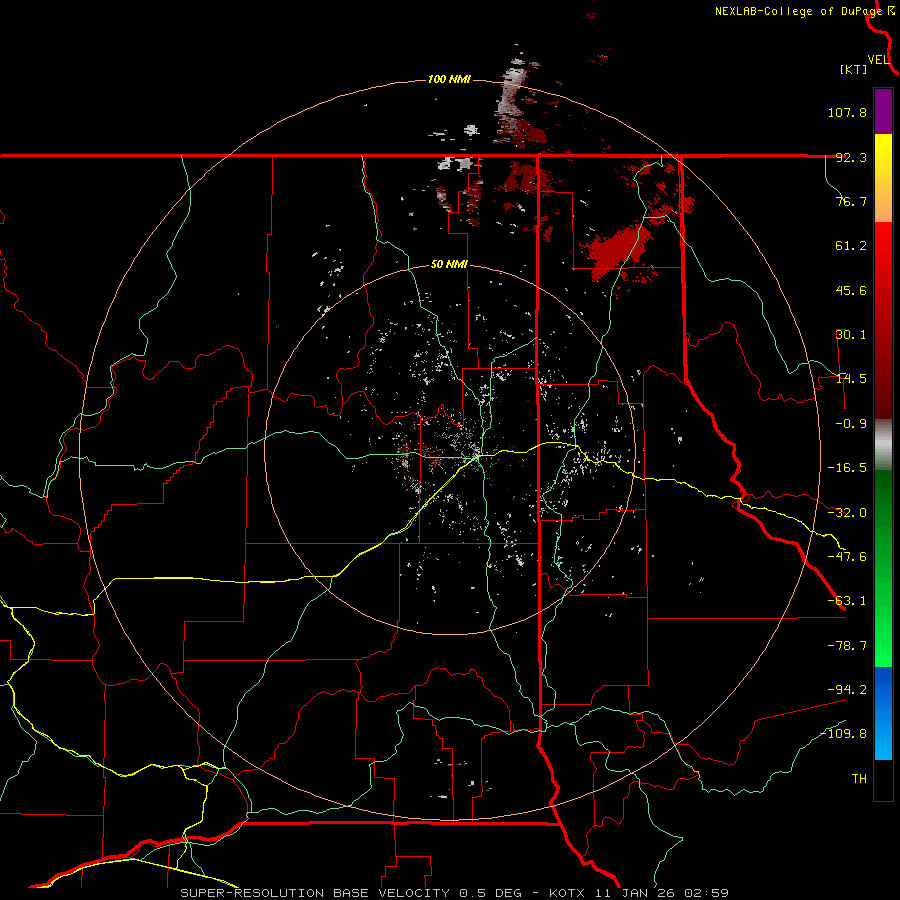Viewport: 900px width, 900px height.
Task: Click the 92.3 scale value
Action: (x=851, y=157)
